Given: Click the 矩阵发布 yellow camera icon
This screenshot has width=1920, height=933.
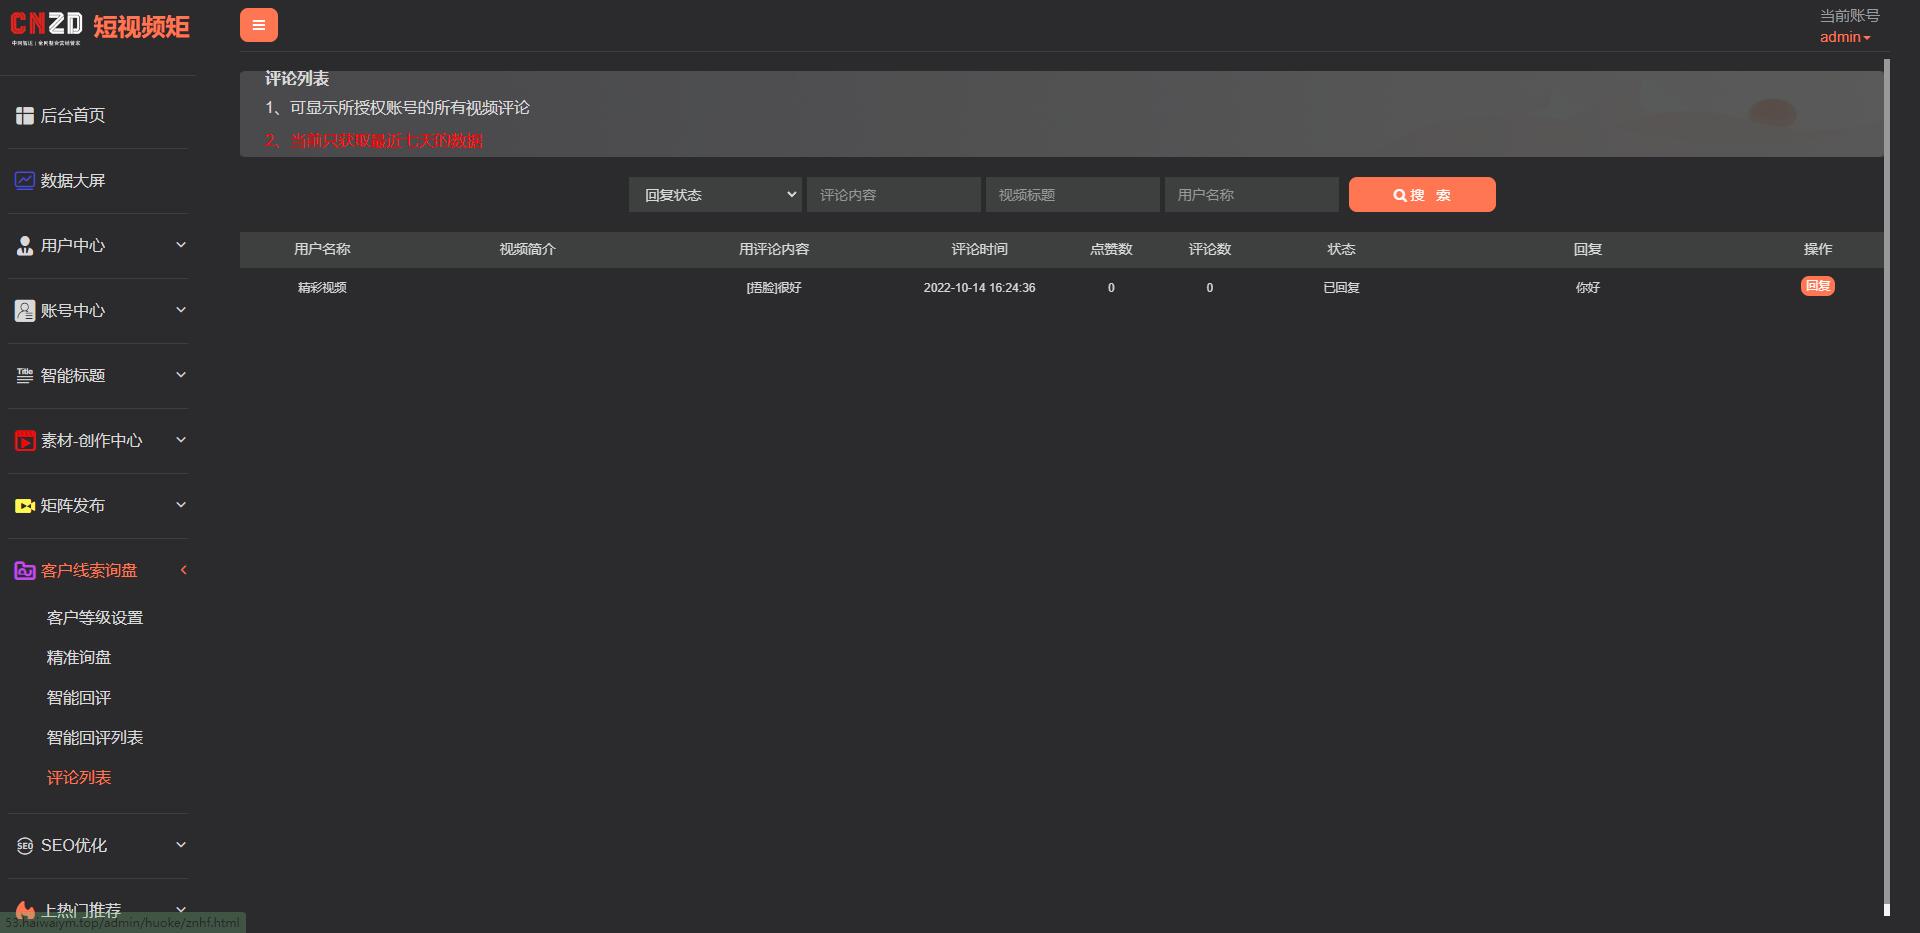Looking at the screenshot, I should [x=25, y=506].
